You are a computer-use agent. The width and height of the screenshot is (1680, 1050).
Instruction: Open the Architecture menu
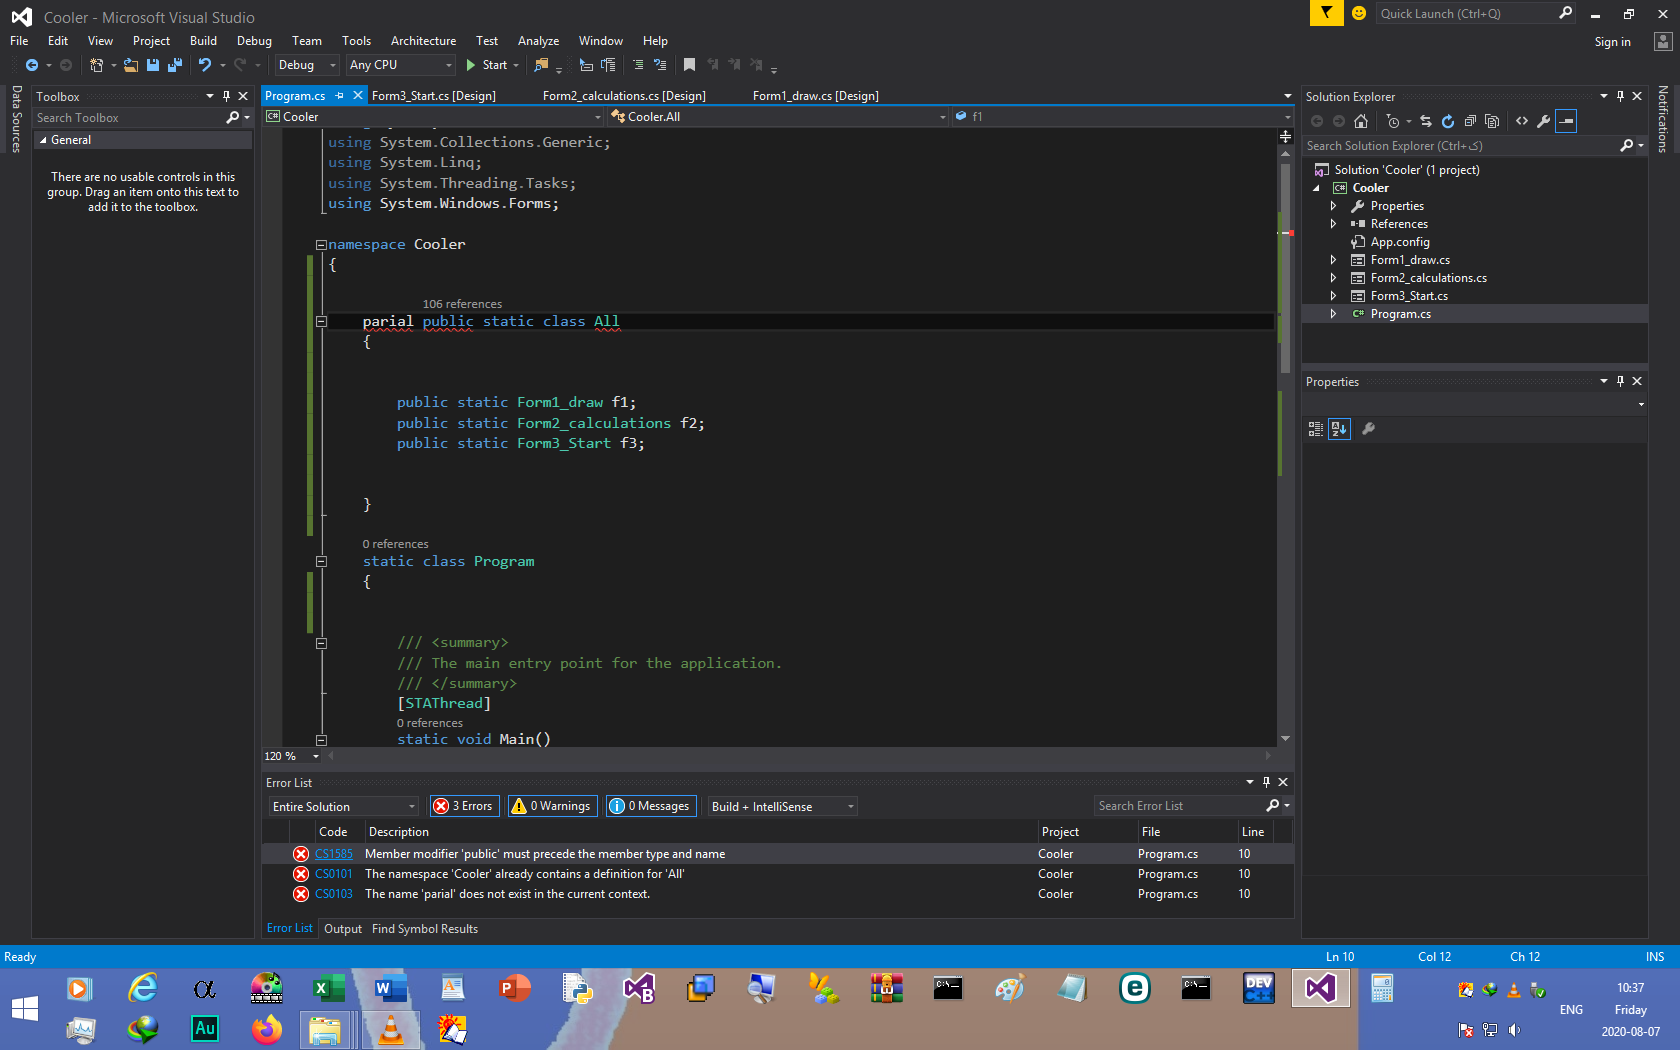(x=423, y=41)
